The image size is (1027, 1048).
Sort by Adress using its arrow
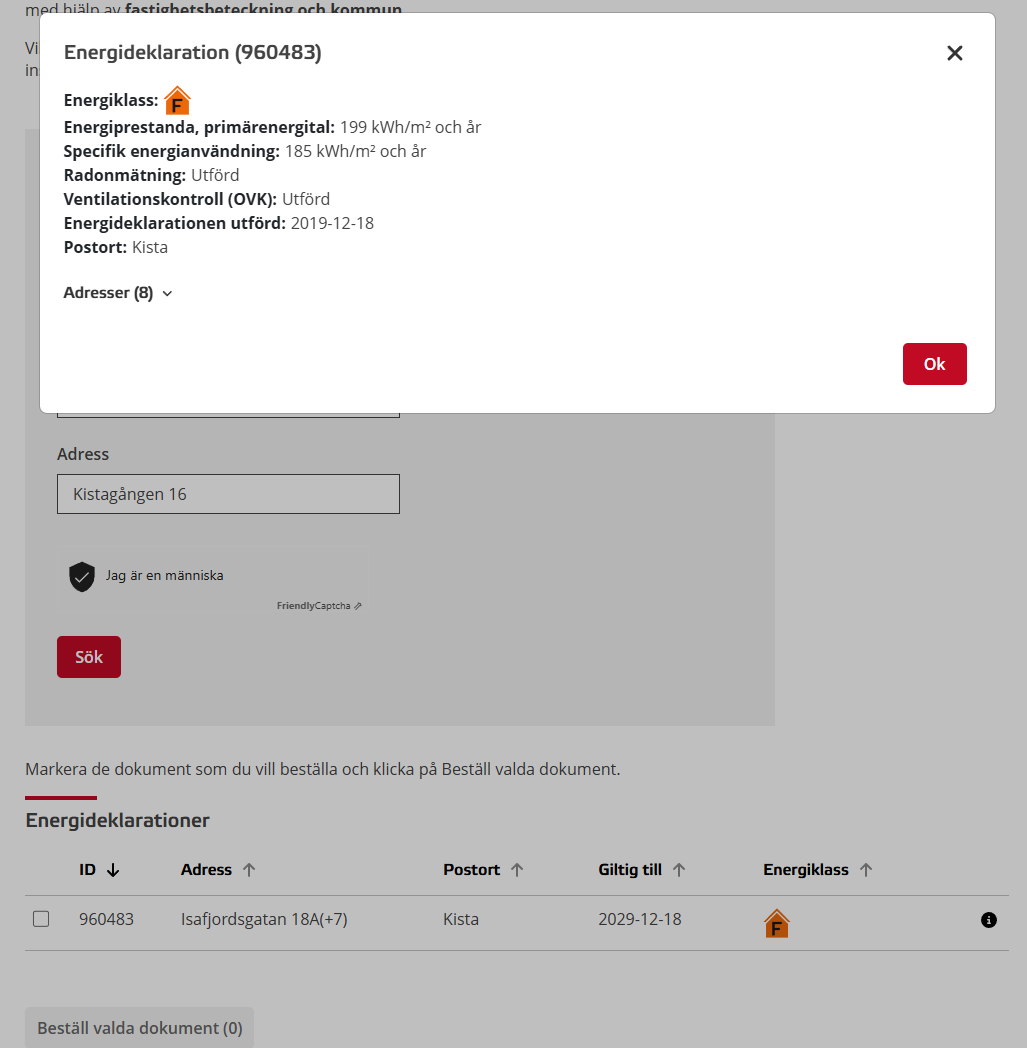point(249,870)
